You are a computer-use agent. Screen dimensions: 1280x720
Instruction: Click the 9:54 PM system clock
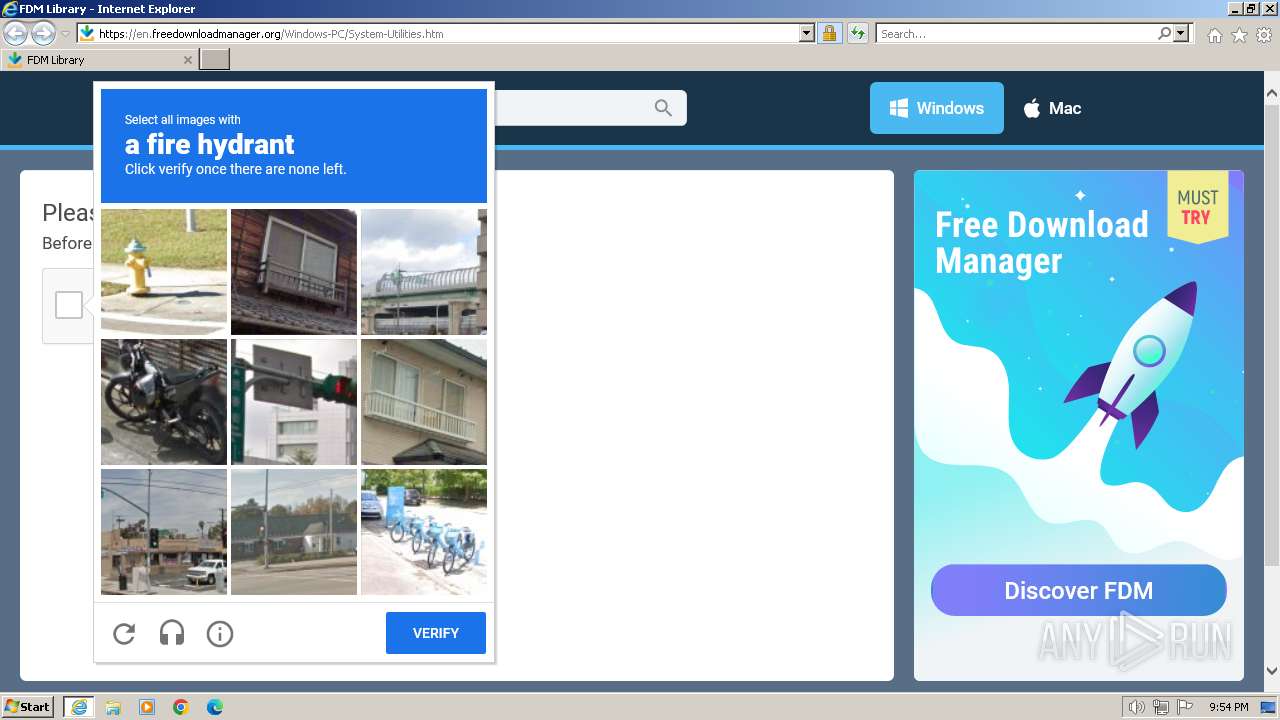(x=1229, y=707)
